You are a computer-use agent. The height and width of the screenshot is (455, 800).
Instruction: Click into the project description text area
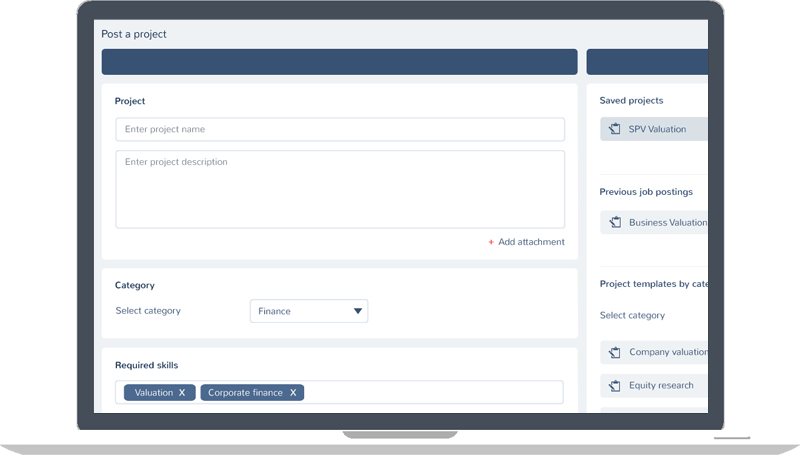[340, 189]
